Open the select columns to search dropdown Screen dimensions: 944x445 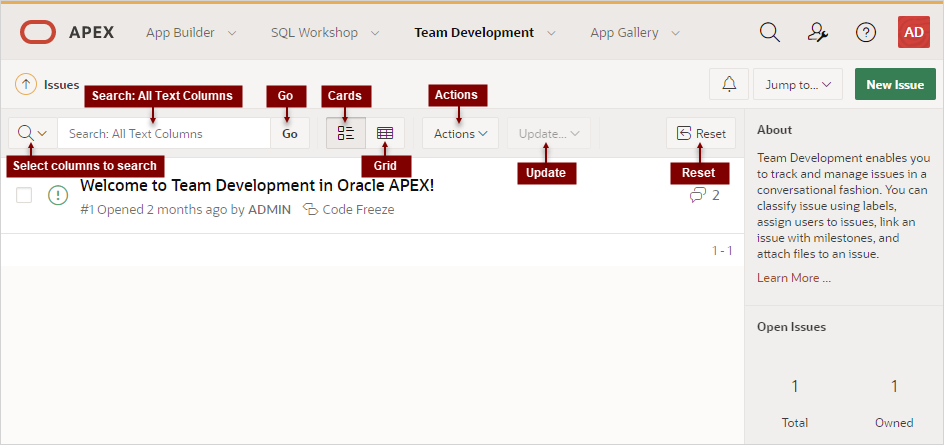[x=33, y=133]
